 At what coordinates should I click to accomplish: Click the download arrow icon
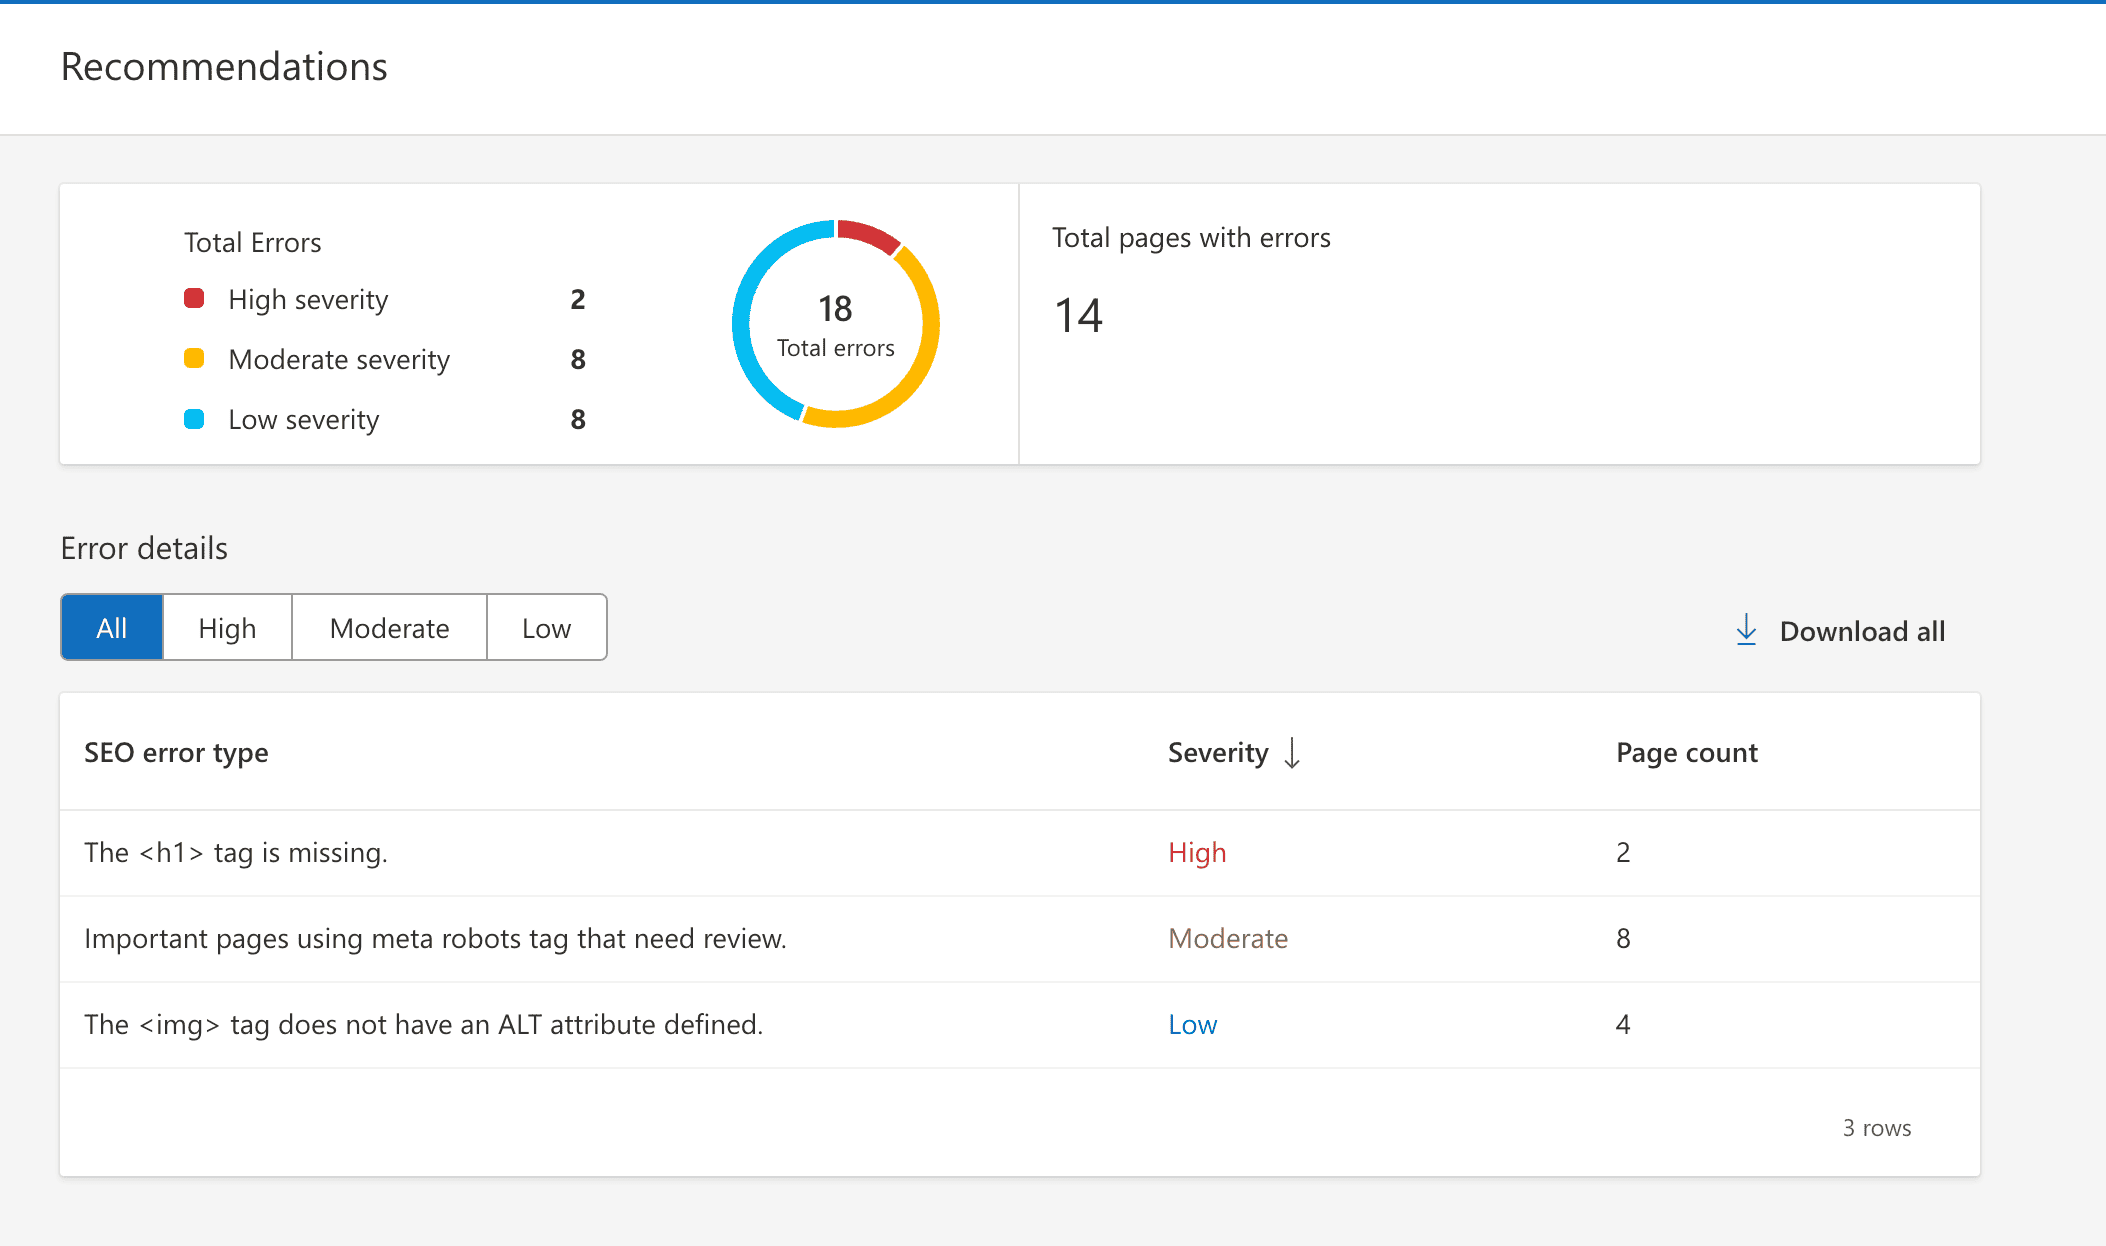1746,630
